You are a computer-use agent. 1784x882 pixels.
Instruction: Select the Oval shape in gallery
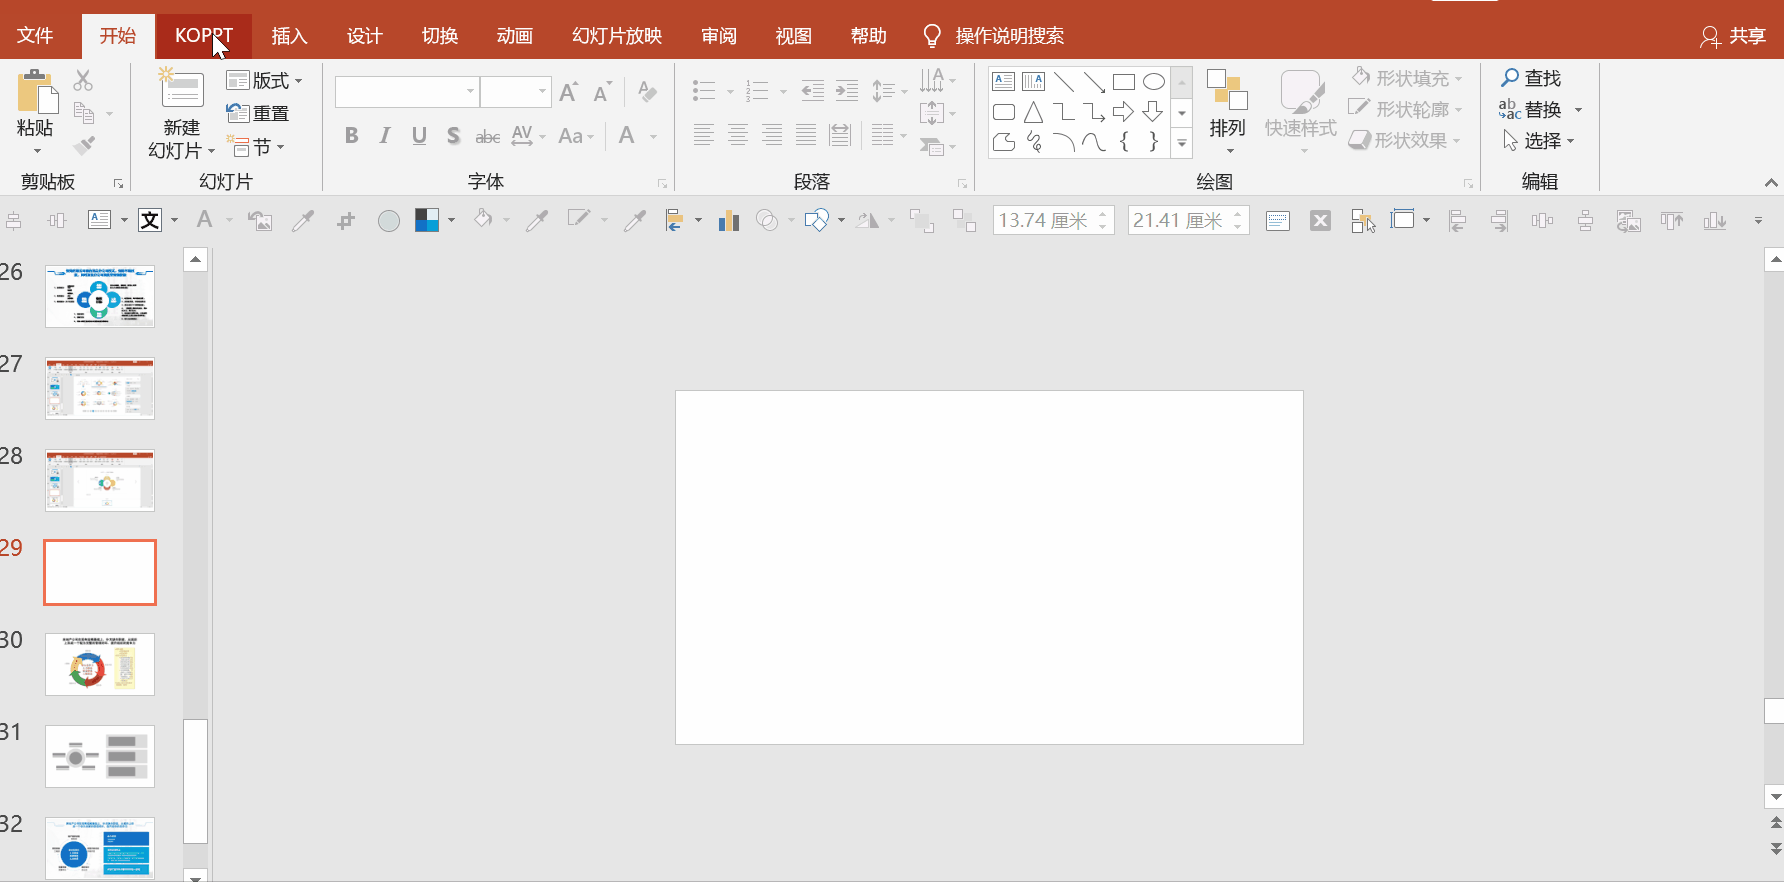[x=1154, y=82]
